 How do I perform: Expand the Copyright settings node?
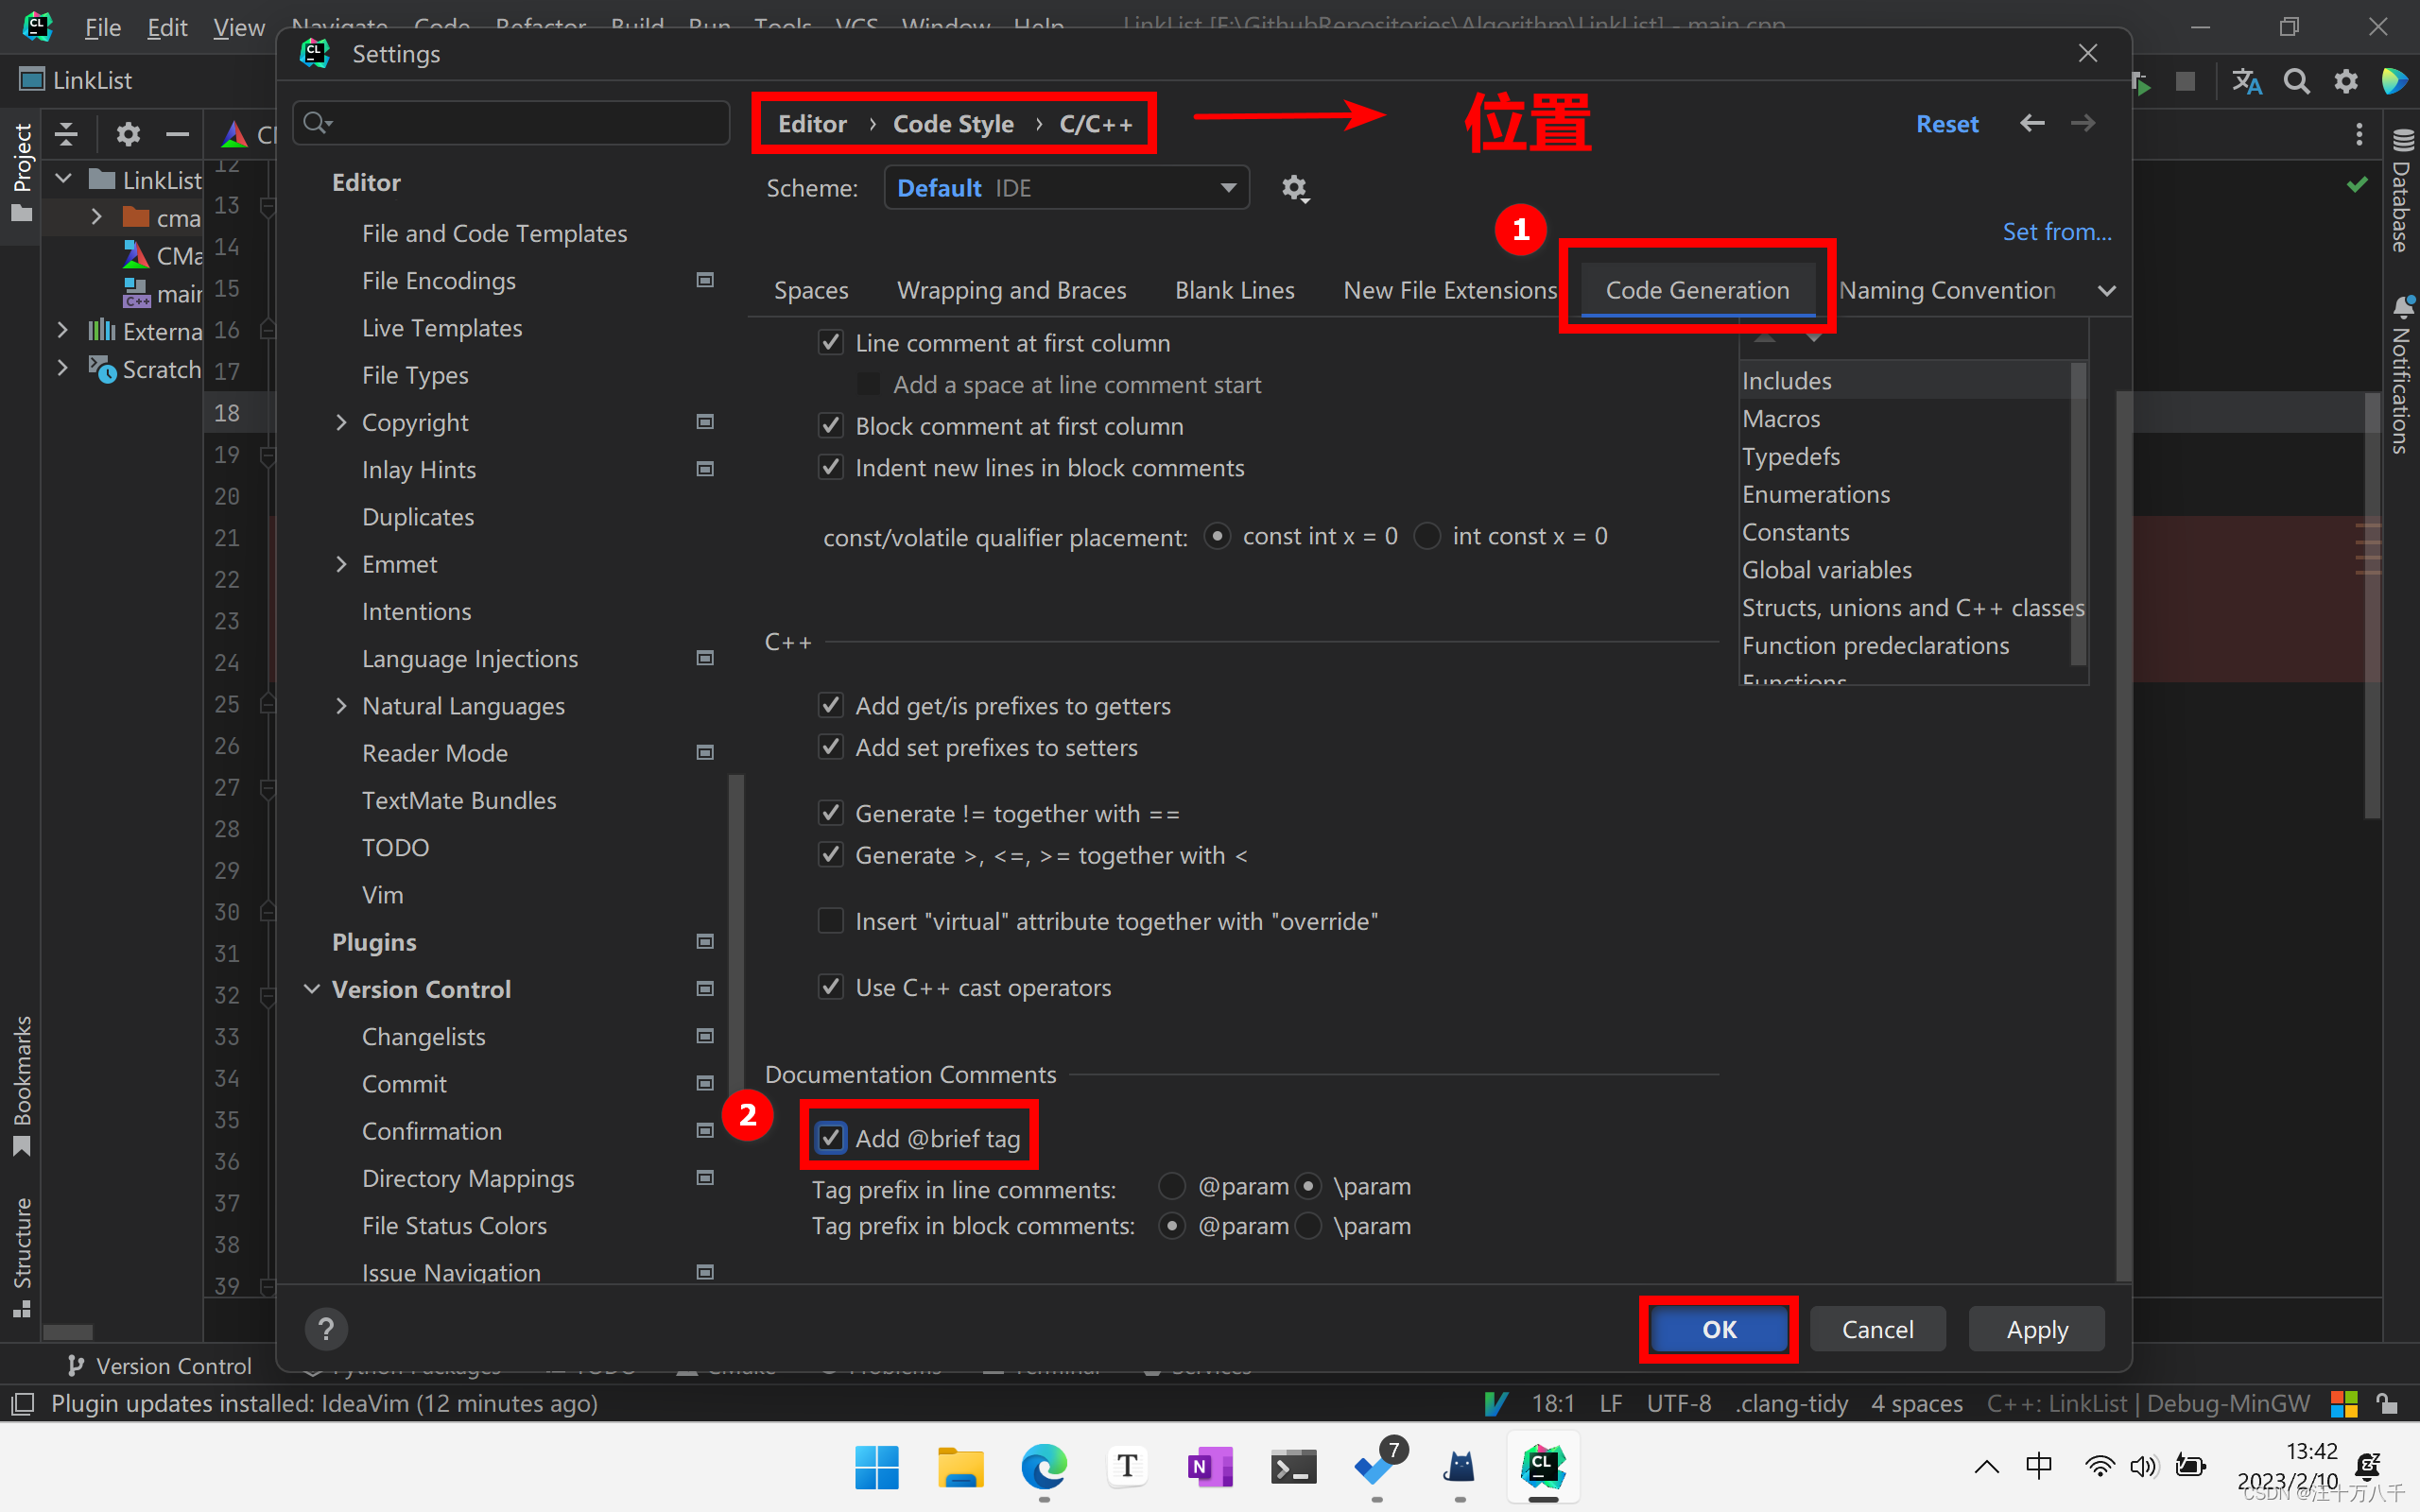[x=341, y=422]
